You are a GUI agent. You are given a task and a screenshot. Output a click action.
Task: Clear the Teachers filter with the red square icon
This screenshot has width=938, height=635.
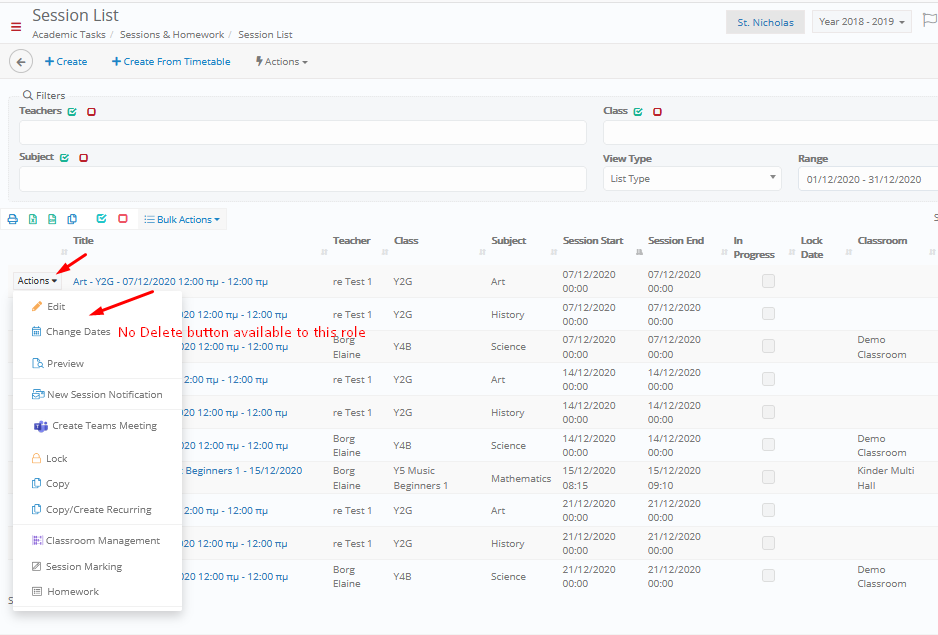point(92,111)
